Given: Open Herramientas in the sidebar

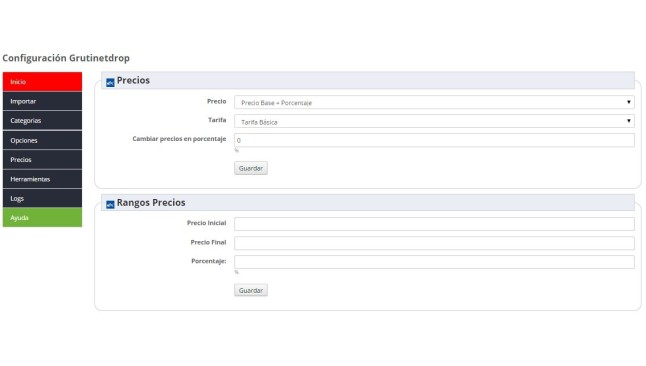Looking at the screenshot, I should (x=42, y=179).
